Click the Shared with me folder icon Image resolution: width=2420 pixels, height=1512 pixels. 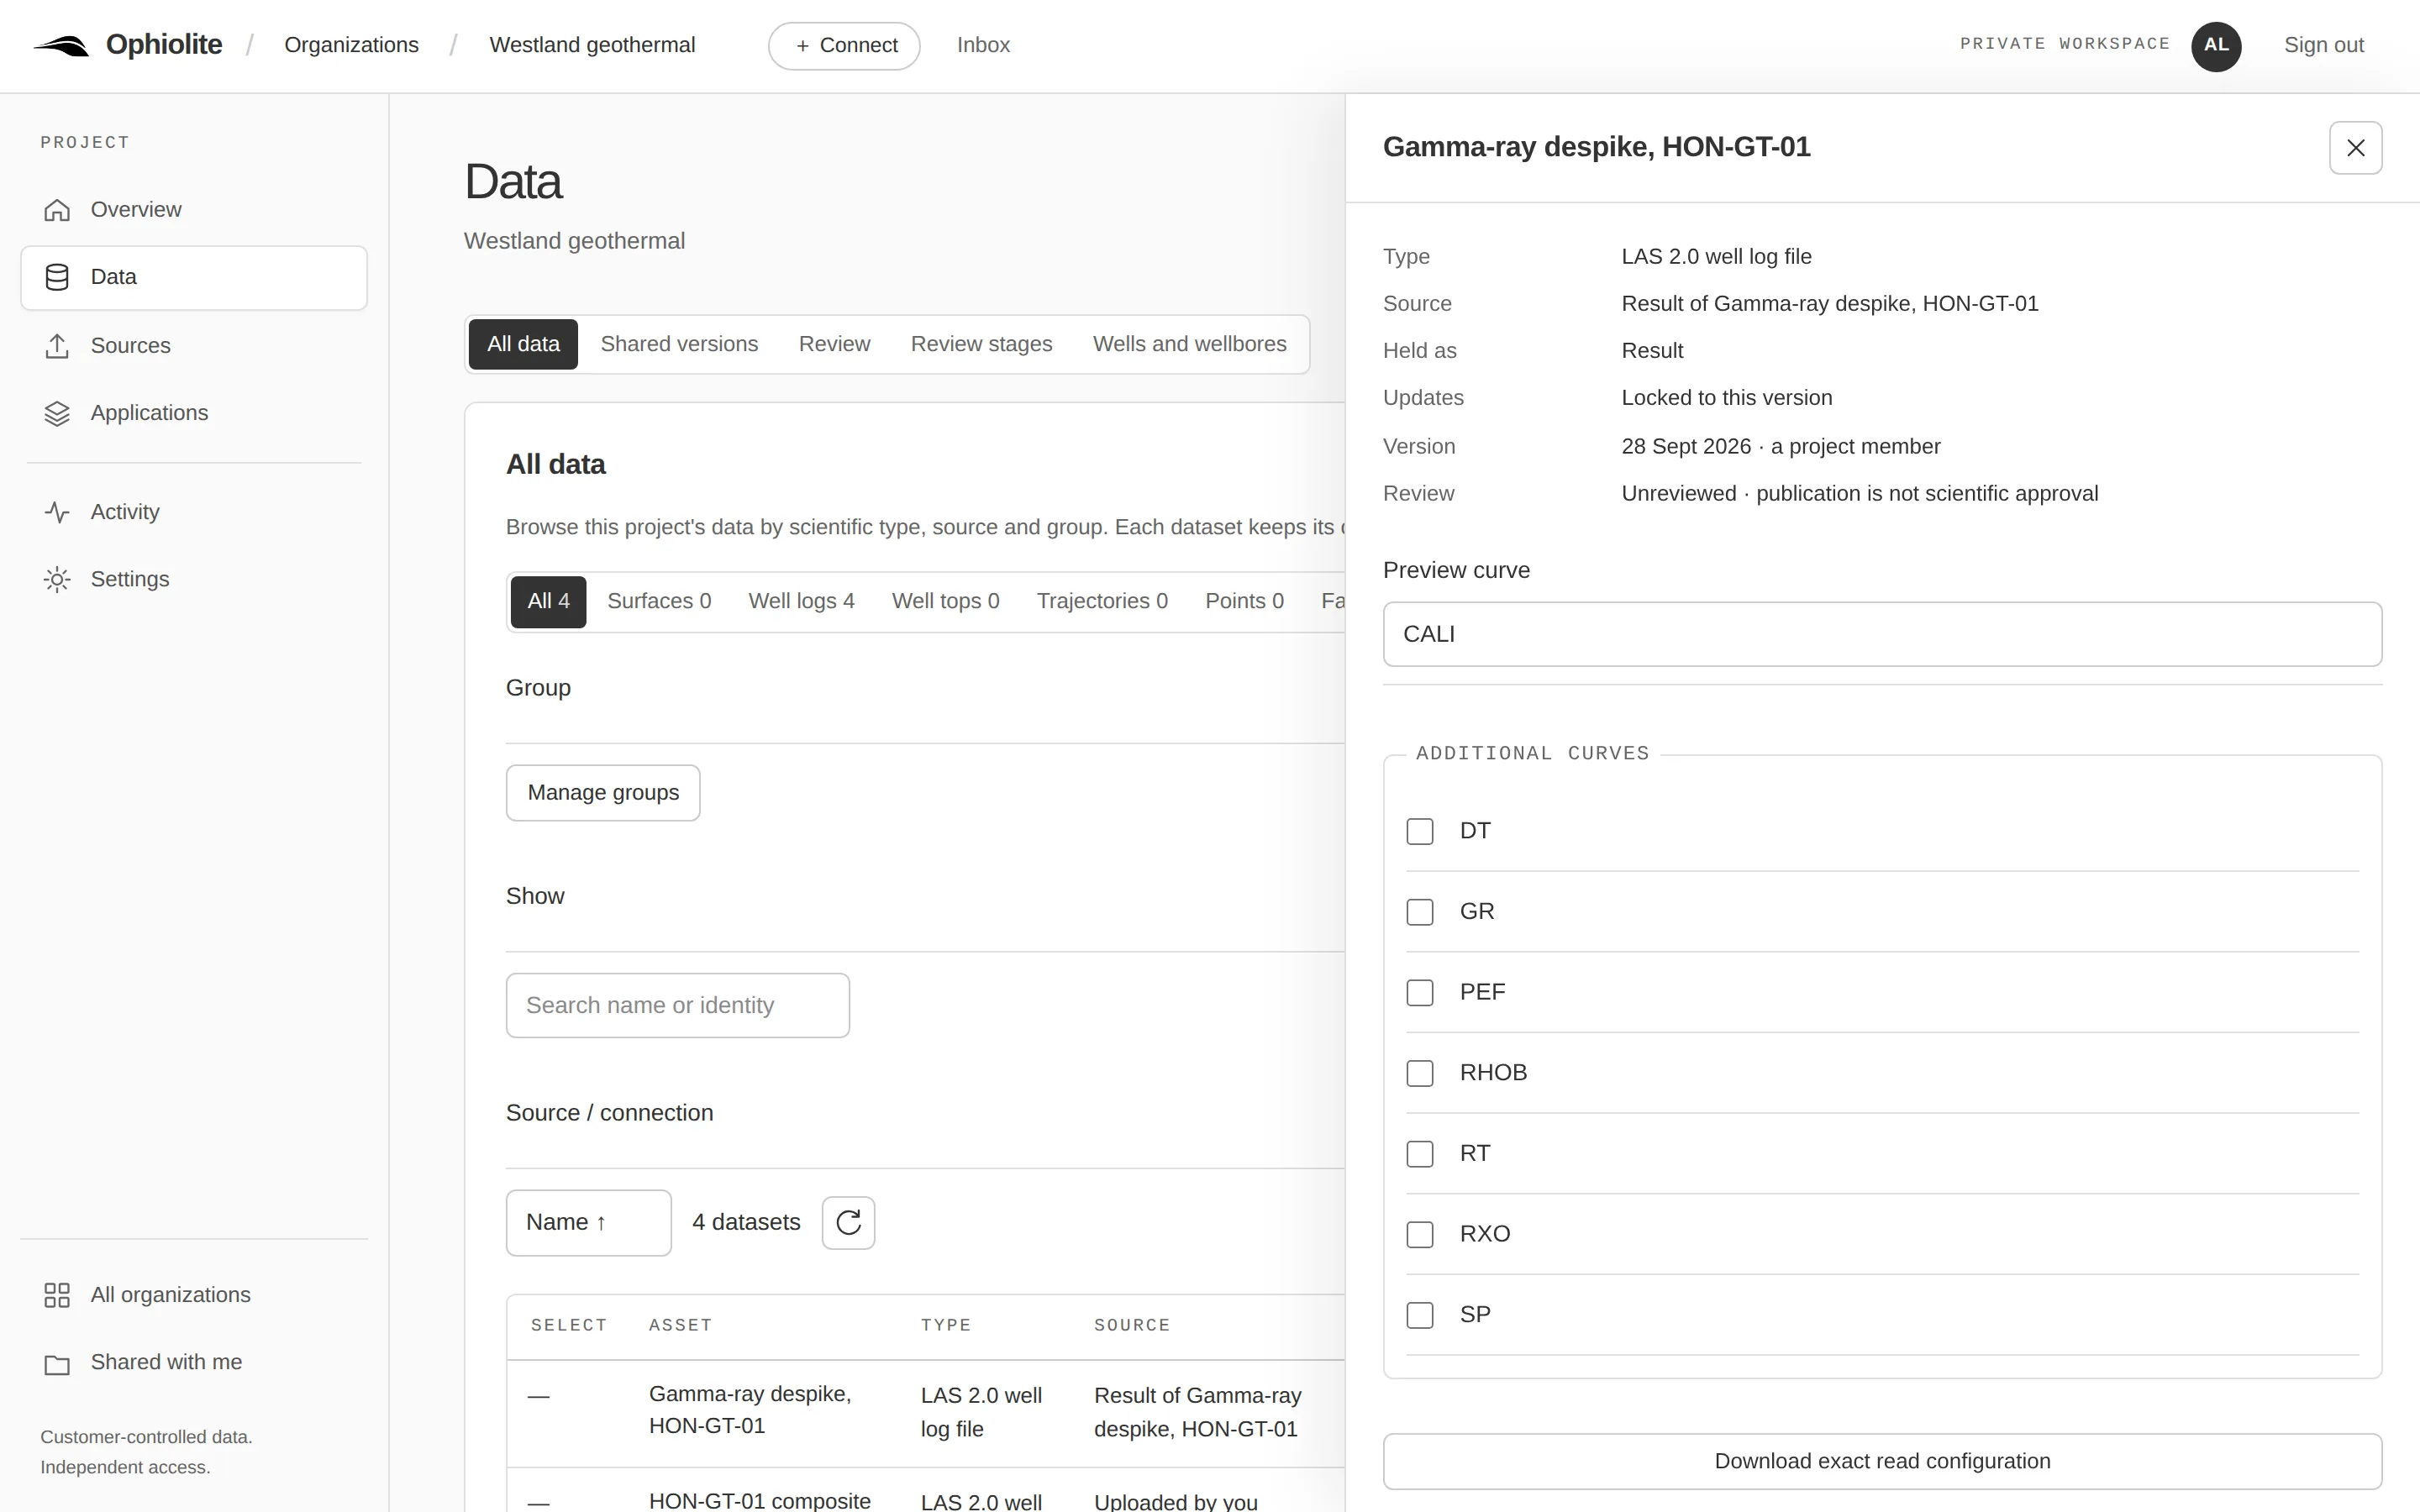click(x=57, y=1363)
